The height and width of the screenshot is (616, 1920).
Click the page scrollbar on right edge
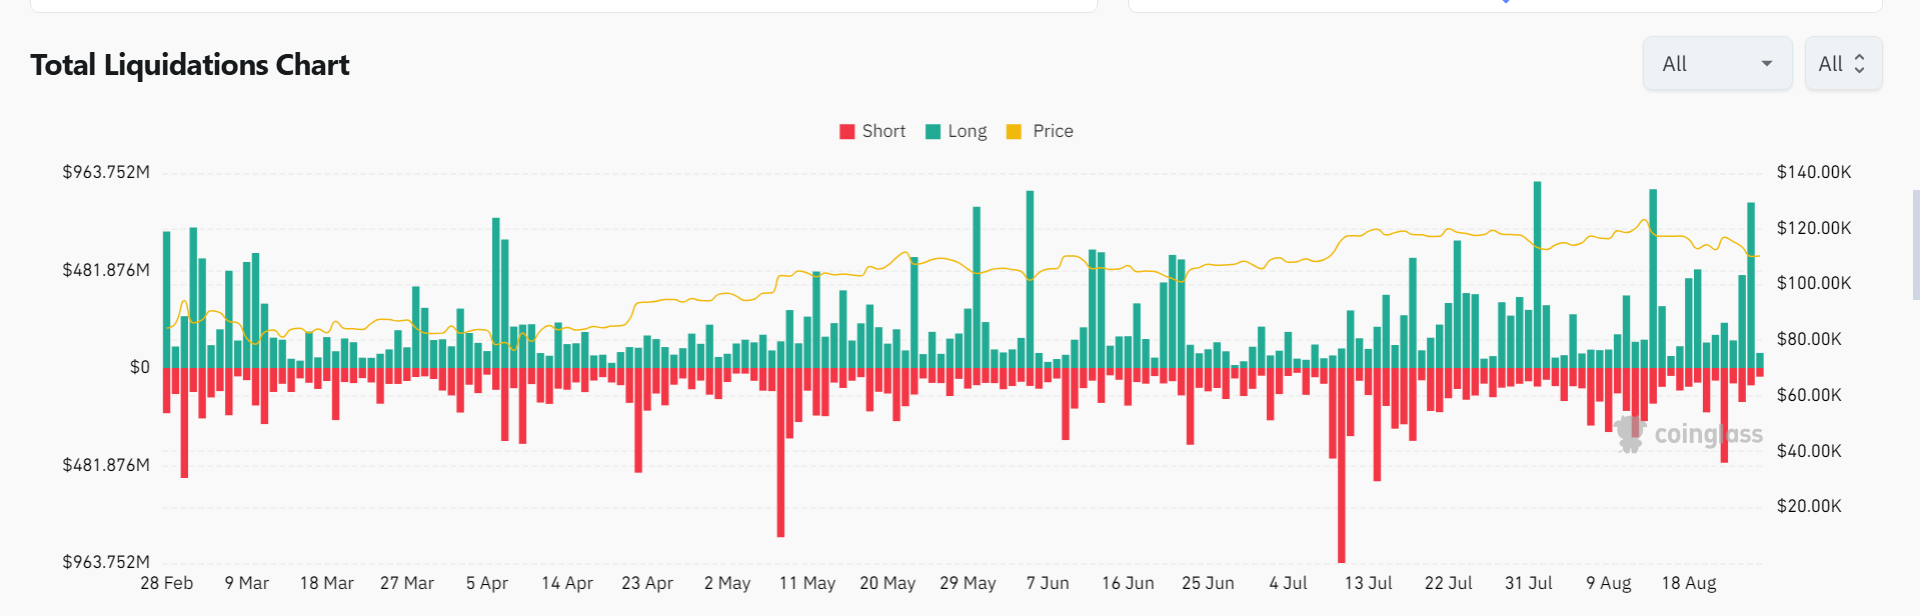1915,245
